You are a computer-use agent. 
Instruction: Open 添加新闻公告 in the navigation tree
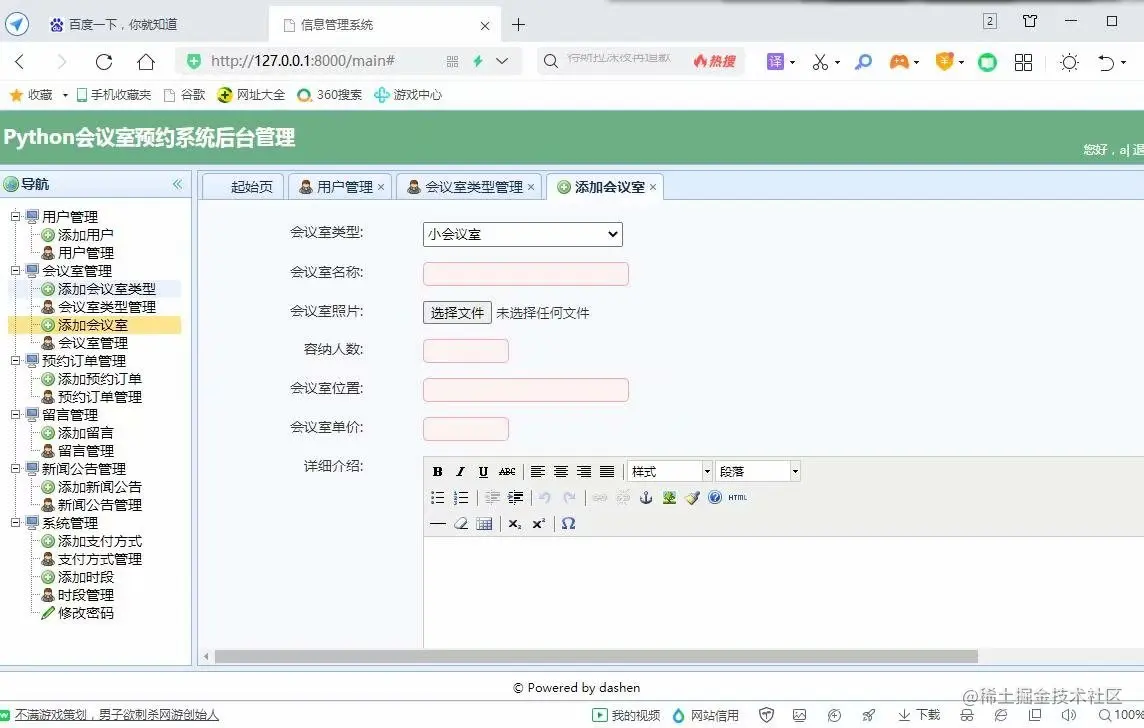99,487
